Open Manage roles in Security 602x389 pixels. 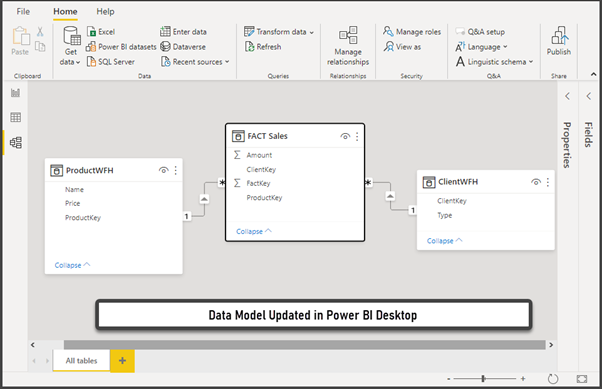pos(412,32)
